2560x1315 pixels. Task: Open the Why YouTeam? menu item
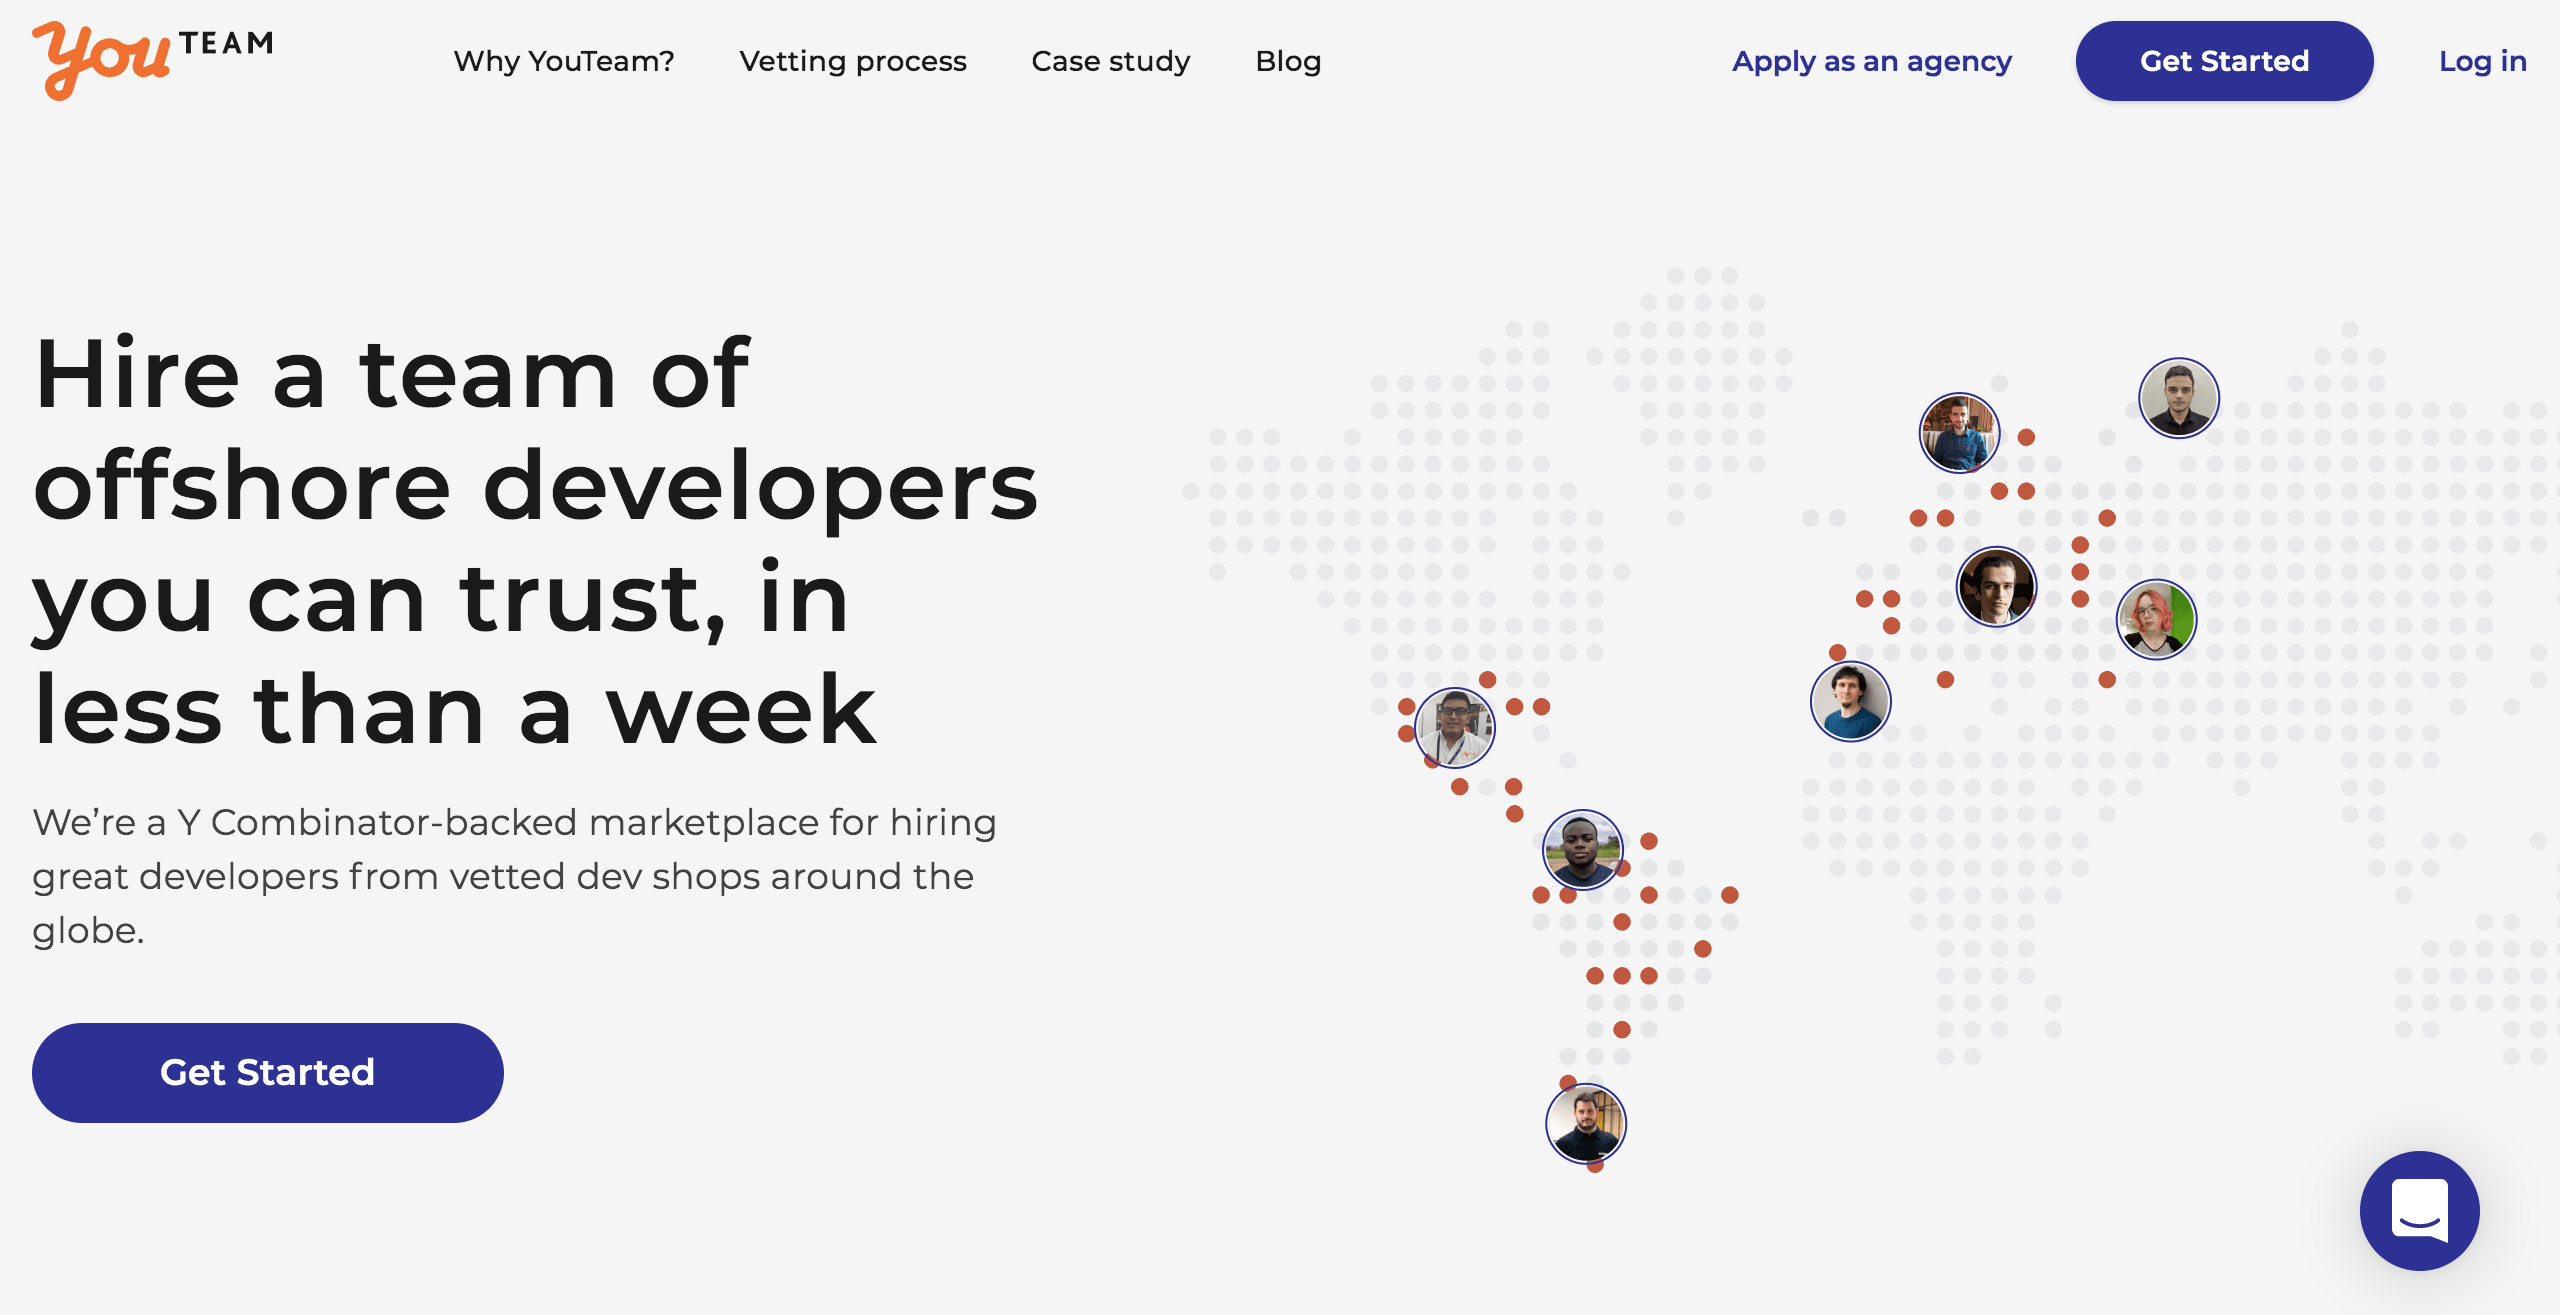[564, 61]
